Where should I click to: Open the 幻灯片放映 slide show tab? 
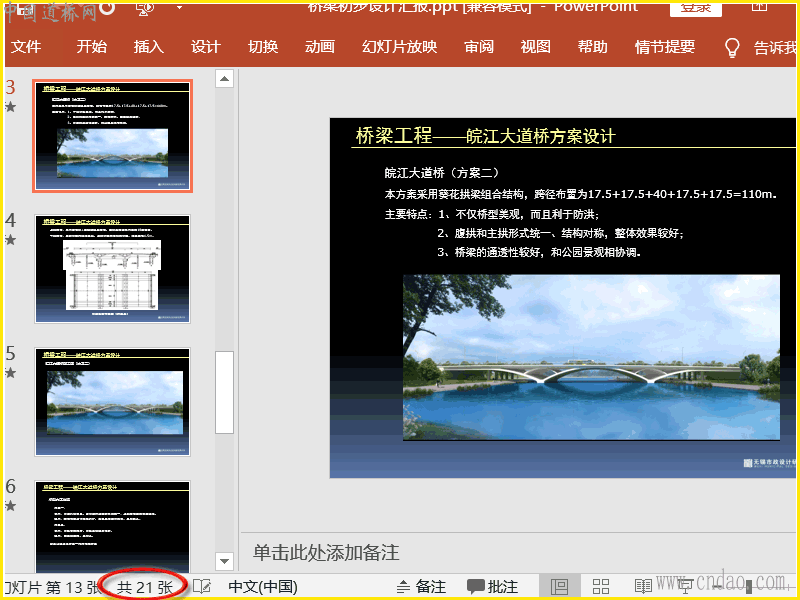coord(399,47)
